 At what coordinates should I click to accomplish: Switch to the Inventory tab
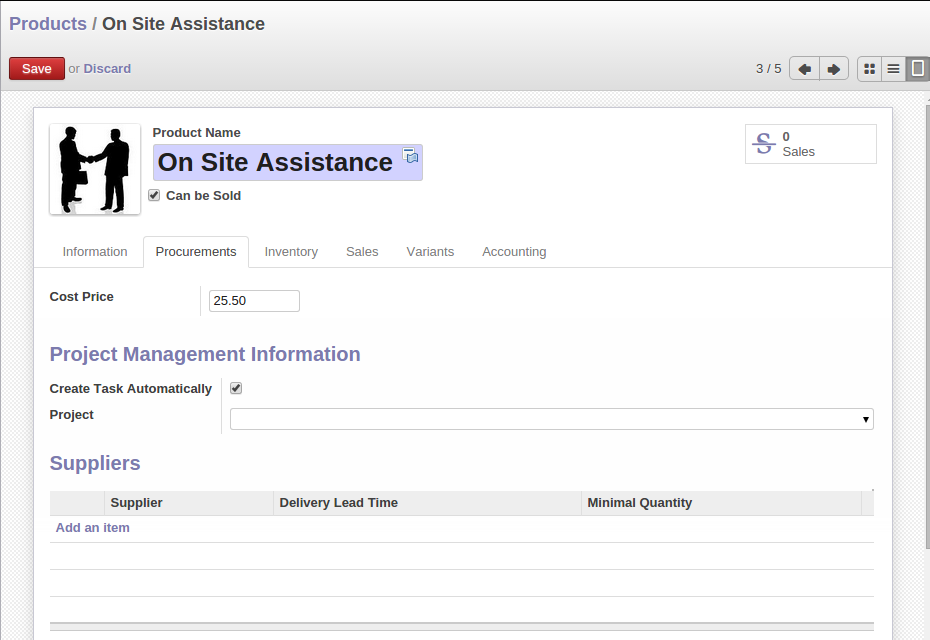tap(291, 252)
